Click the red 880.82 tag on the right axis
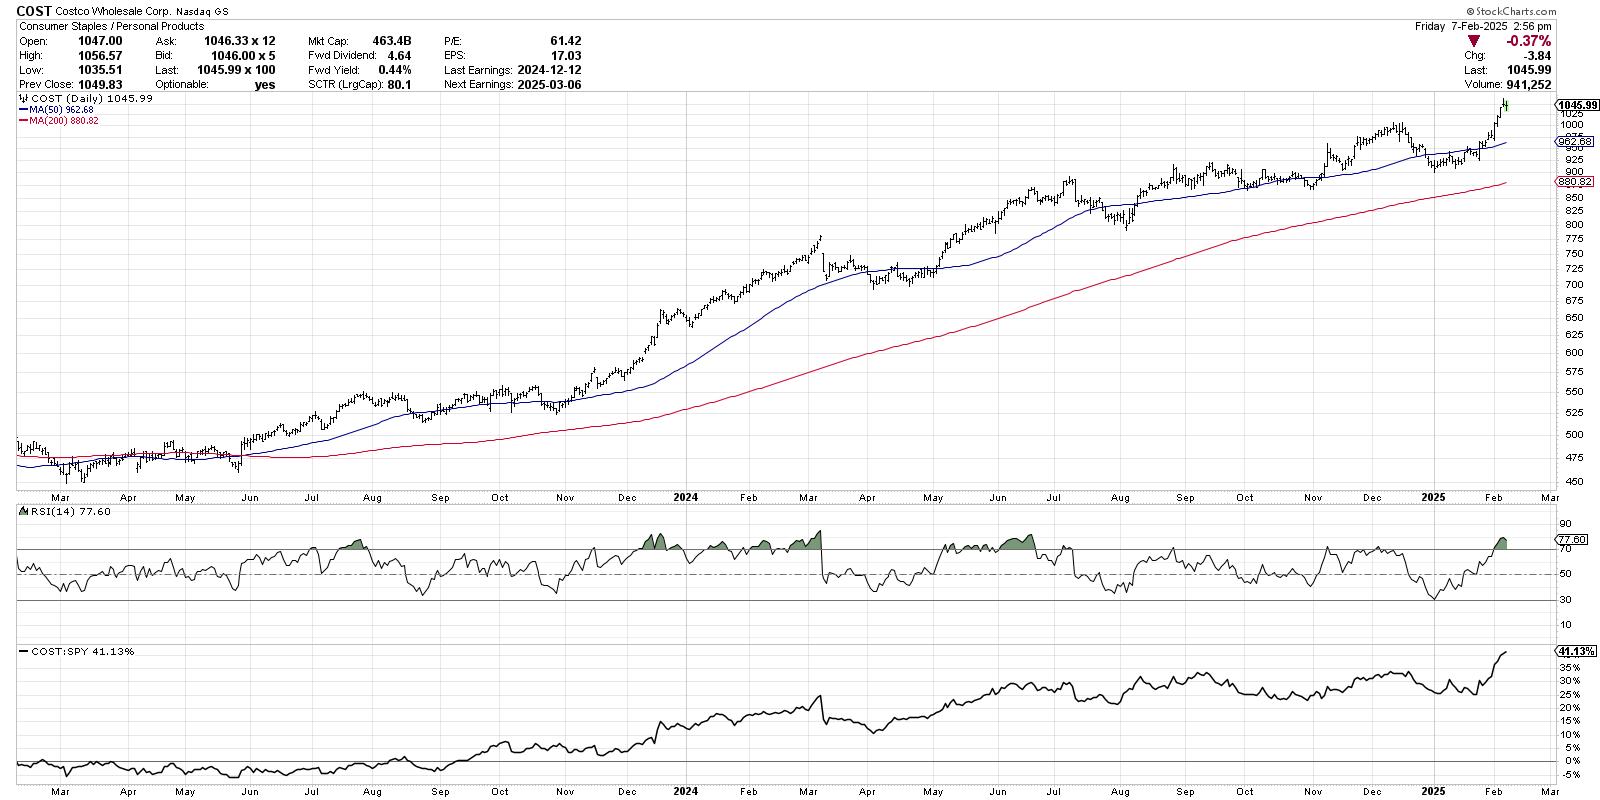 click(x=1572, y=181)
